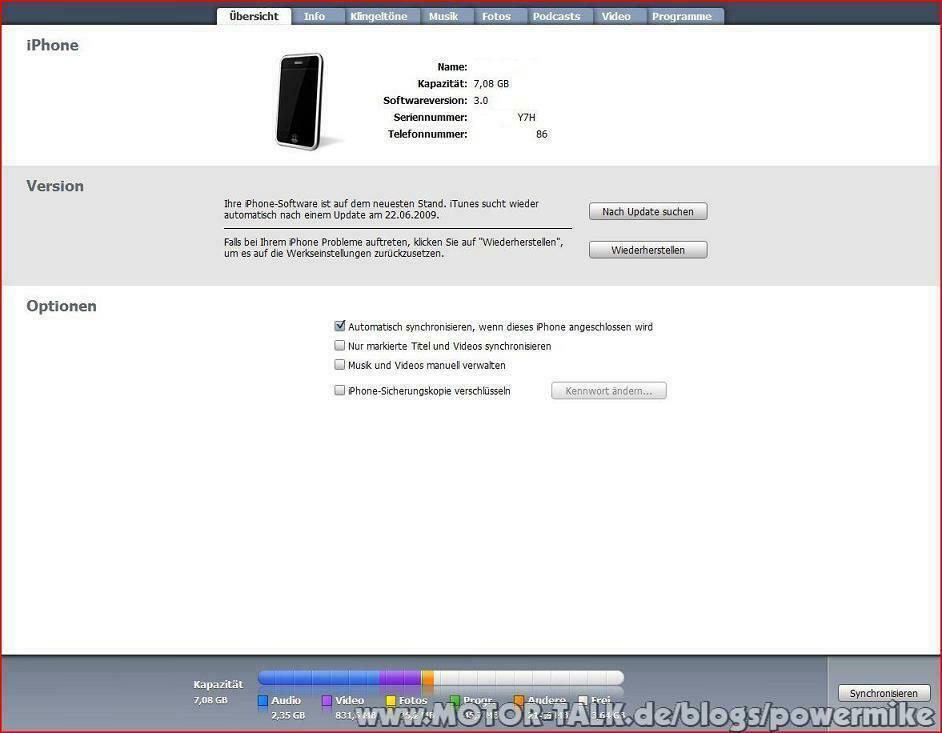The height and width of the screenshot is (733, 942).
Task: Click the Optionen section heading
Action: [61, 306]
